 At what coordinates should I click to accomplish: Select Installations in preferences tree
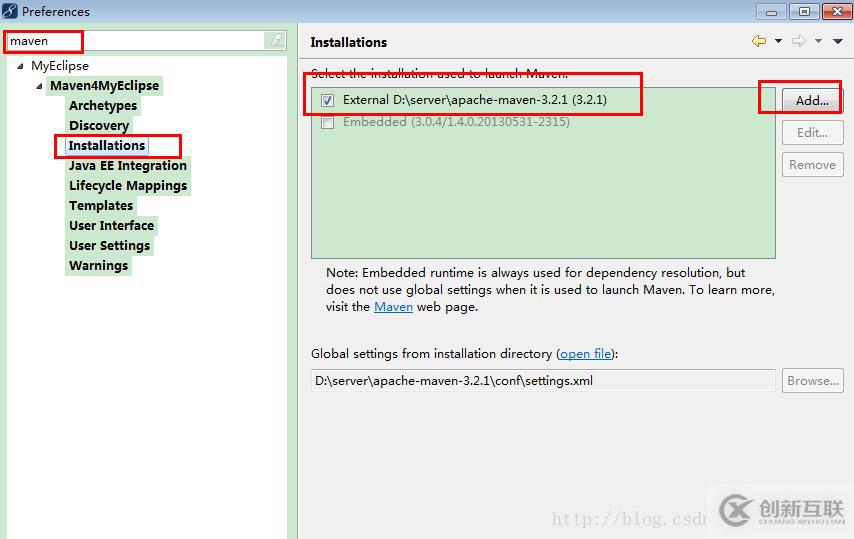(x=107, y=145)
